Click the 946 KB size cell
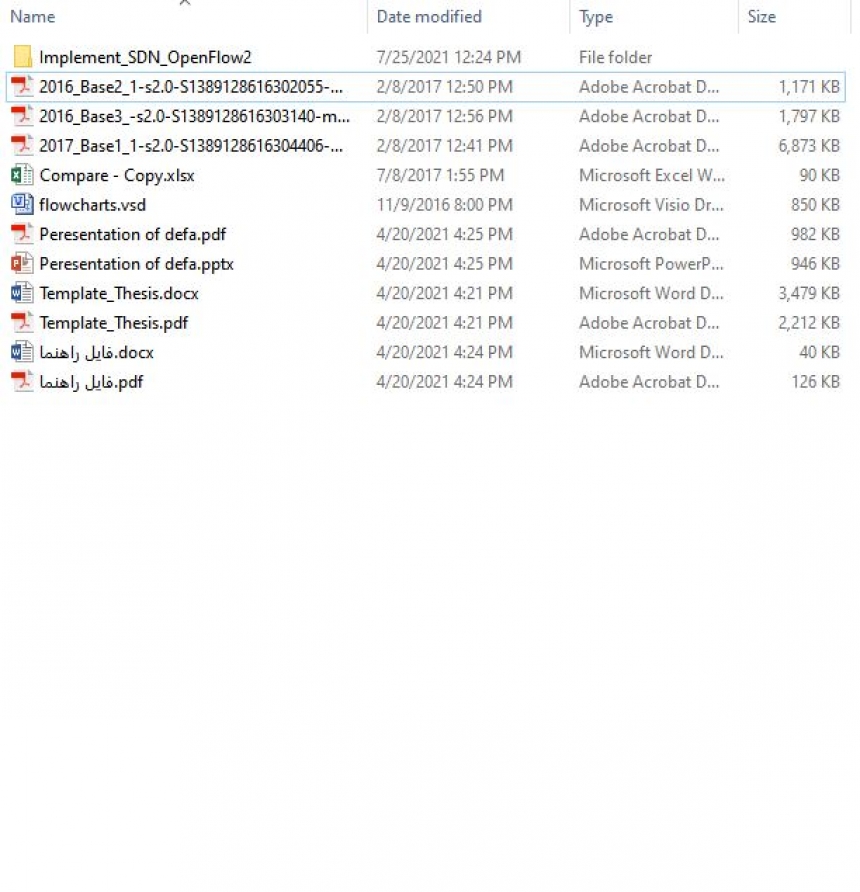Image resolution: width=860 pixels, height=892 pixels. pos(815,264)
